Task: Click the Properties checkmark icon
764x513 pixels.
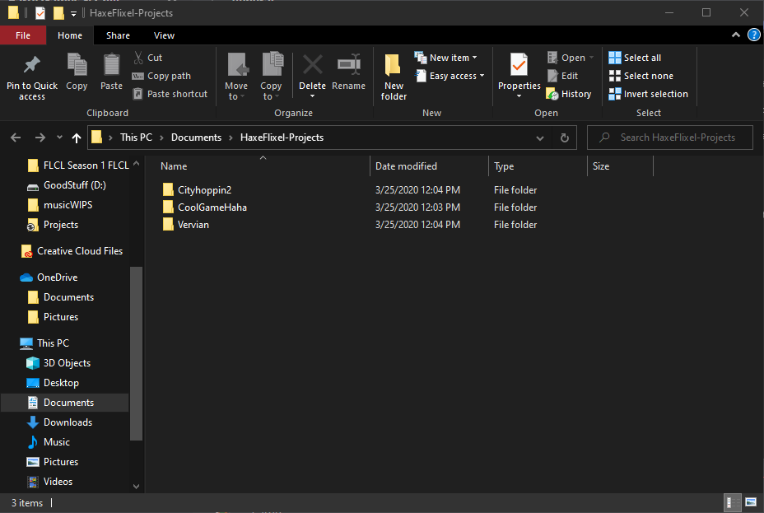Action: (x=519, y=65)
